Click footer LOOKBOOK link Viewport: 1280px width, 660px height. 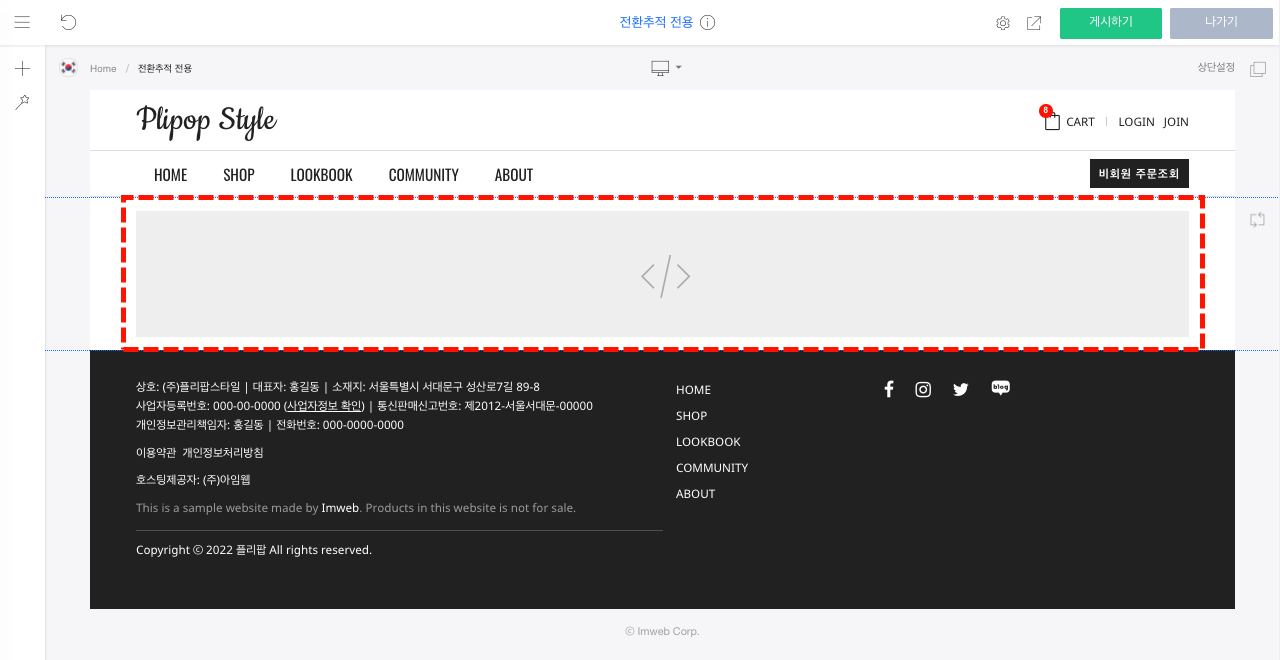(708, 442)
